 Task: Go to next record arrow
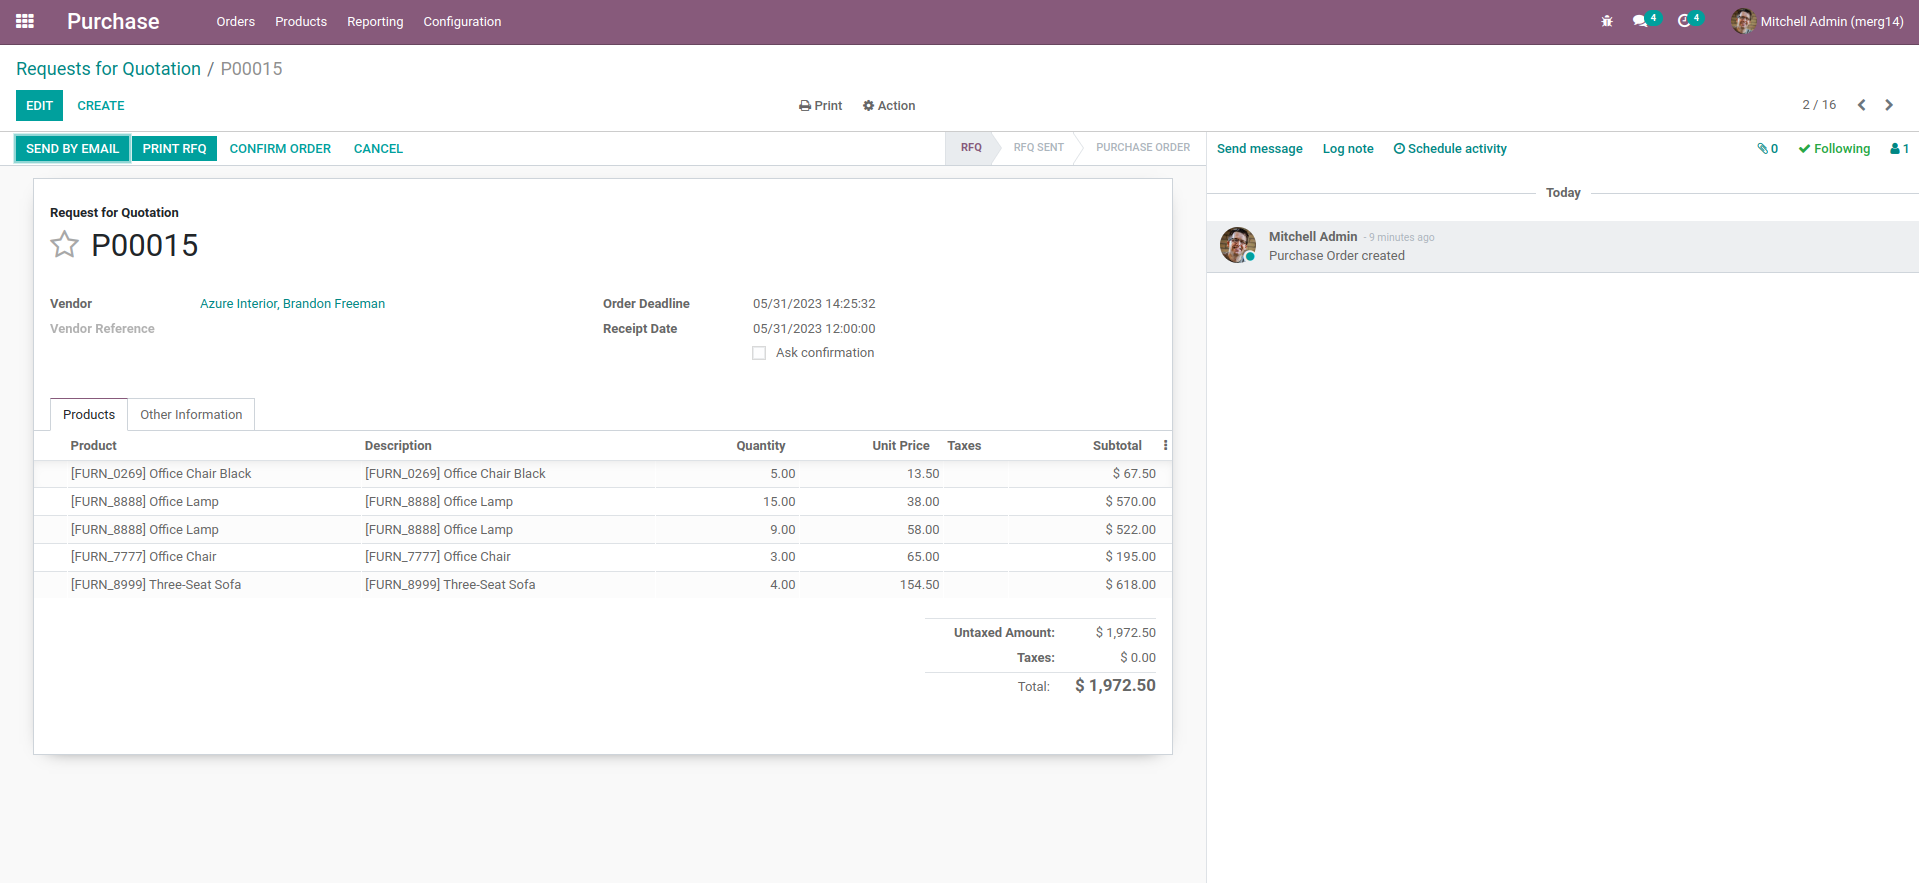[x=1889, y=105]
